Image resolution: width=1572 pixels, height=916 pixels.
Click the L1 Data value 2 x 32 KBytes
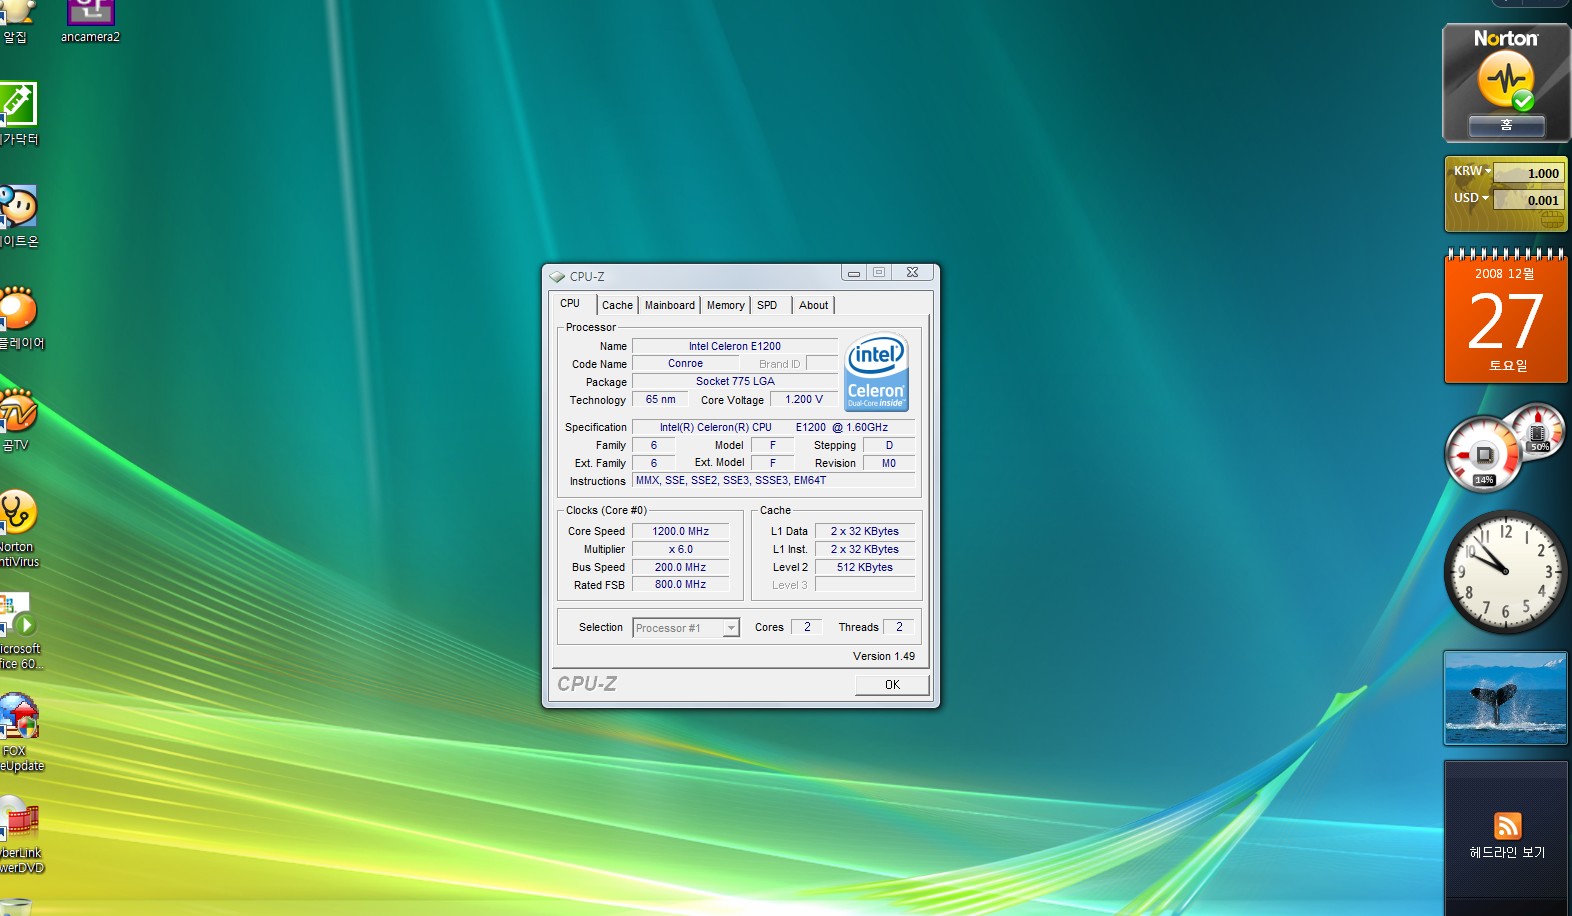click(865, 531)
